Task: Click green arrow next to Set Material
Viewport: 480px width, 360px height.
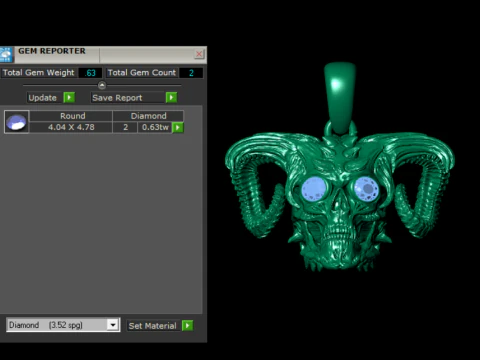Action: pos(188,325)
